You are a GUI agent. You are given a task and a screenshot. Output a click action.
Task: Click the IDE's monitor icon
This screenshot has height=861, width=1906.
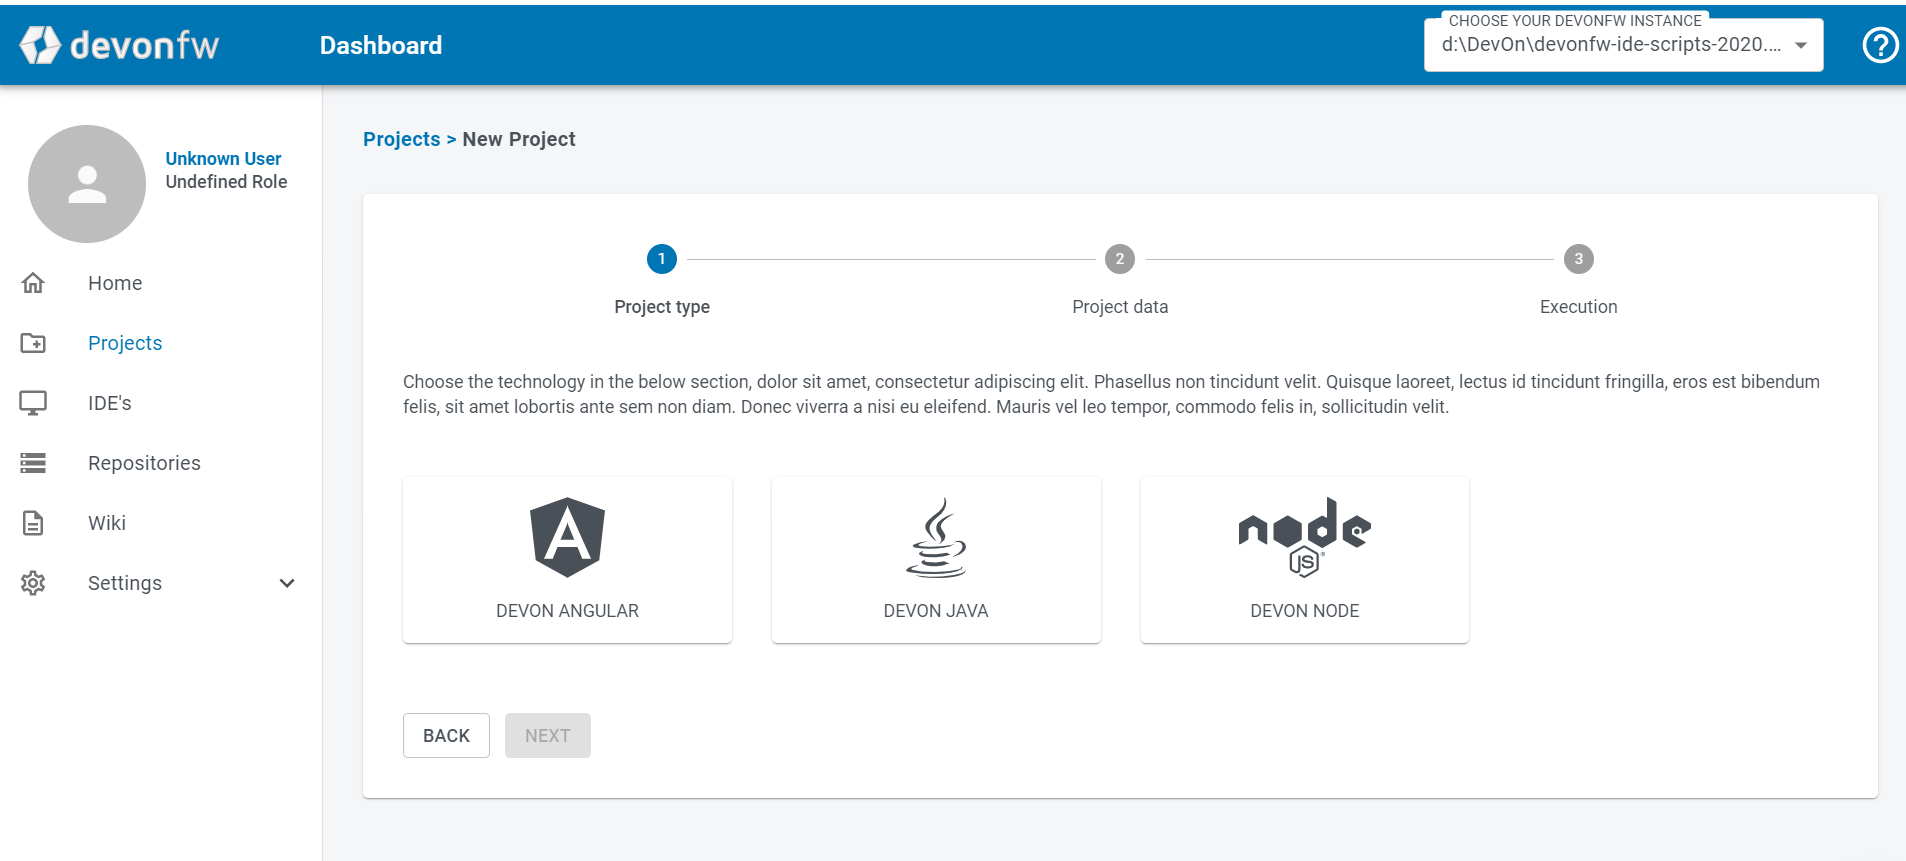33,403
